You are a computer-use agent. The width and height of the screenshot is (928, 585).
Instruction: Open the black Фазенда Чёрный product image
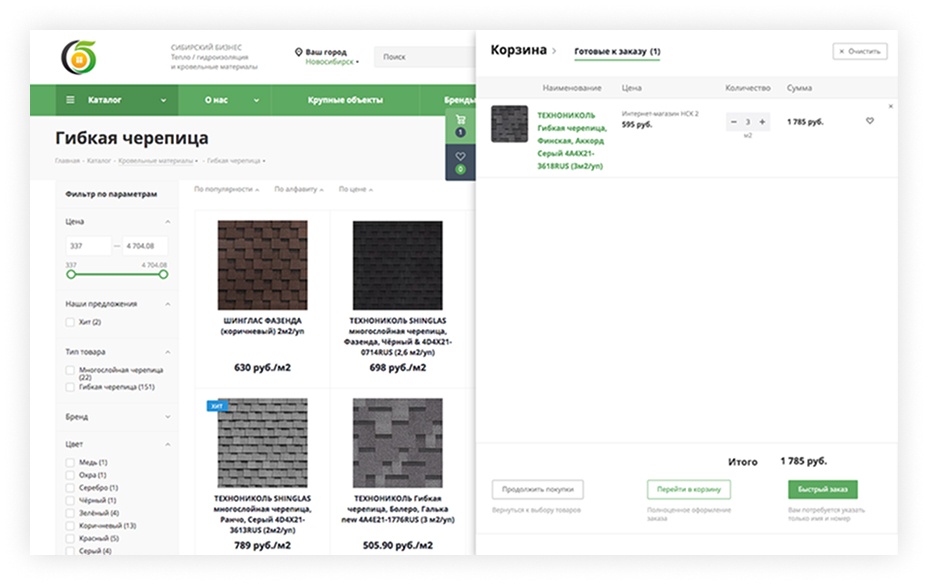click(398, 265)
